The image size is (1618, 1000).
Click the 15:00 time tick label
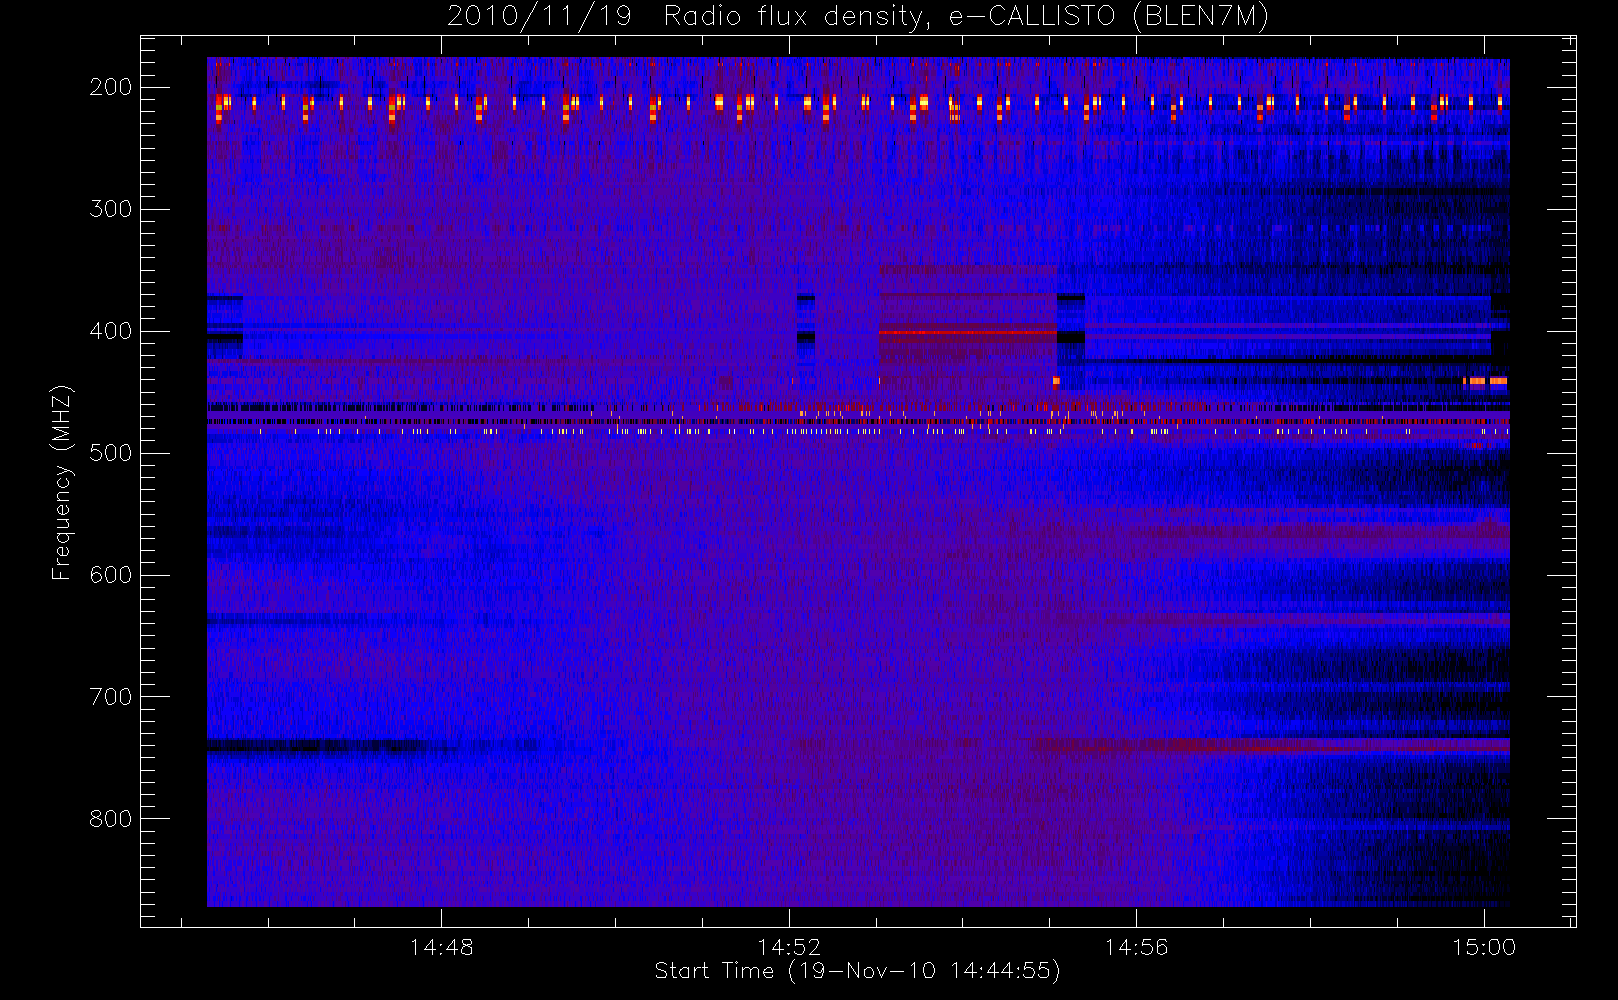[1484, 947]
